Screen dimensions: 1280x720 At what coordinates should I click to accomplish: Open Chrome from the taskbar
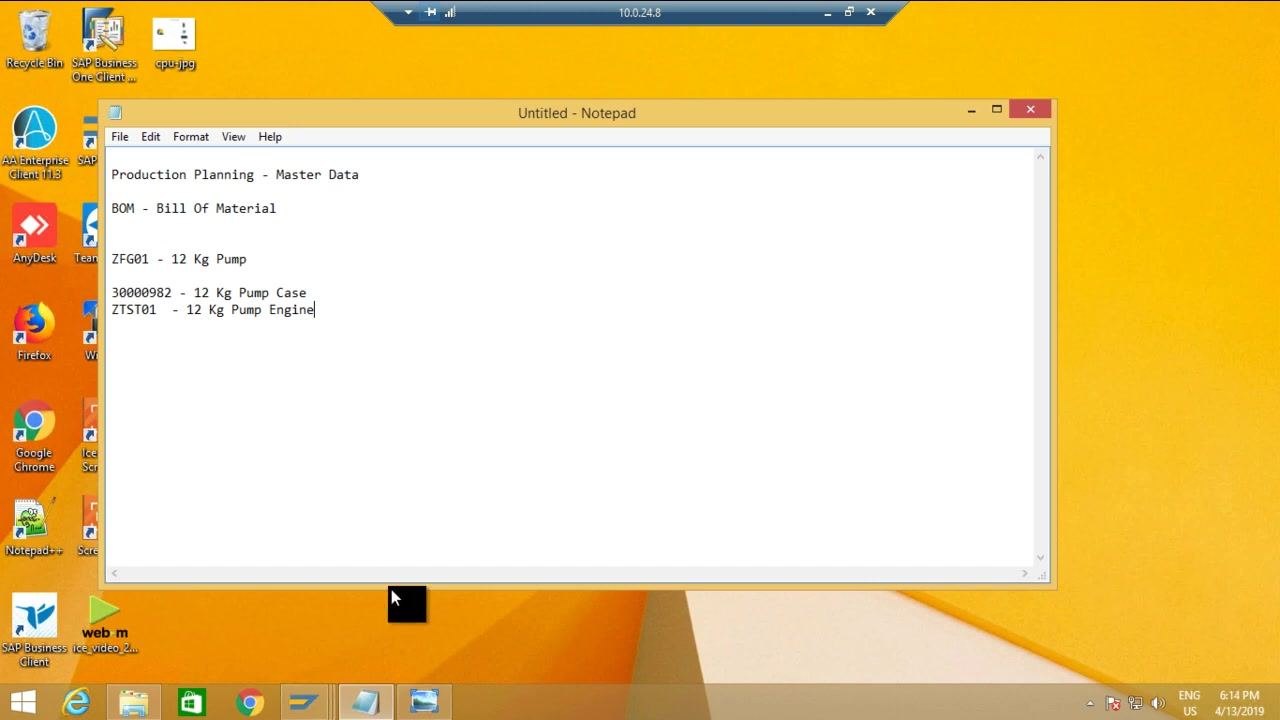tap(250, 702)
